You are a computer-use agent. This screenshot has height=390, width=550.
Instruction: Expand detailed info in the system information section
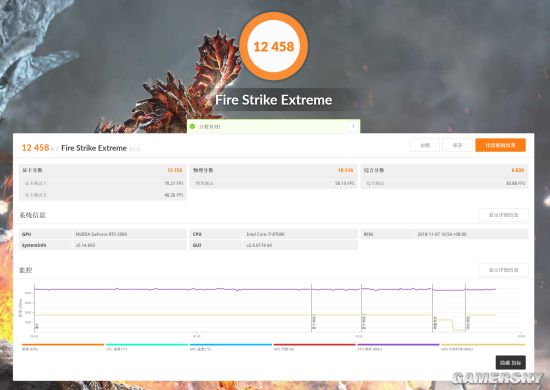coord(504,215)
